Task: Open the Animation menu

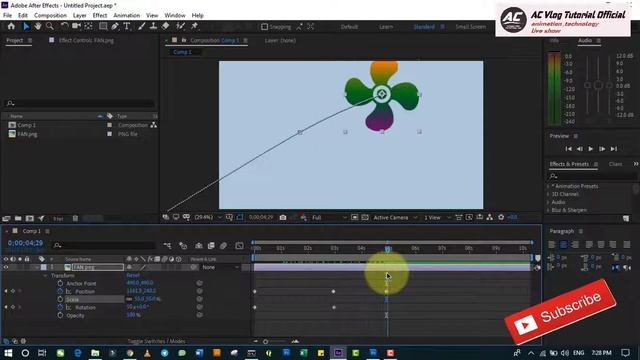Action: click(x=127, y=16)
